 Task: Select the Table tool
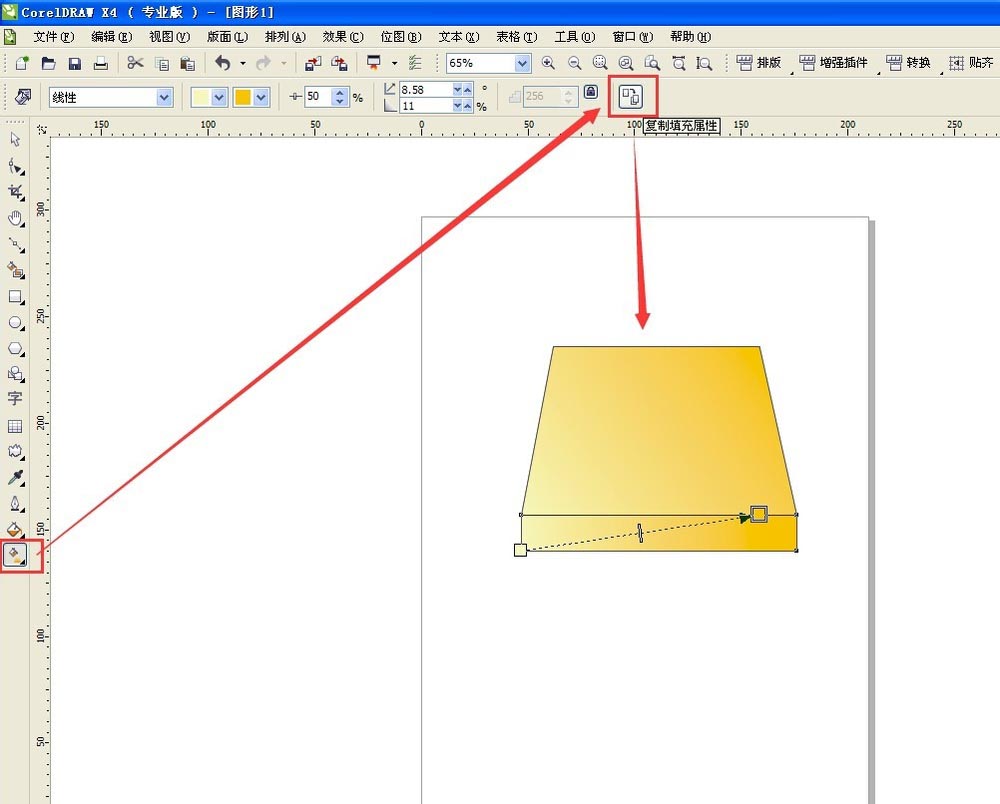pyautogui.click(x=15, y=426)
